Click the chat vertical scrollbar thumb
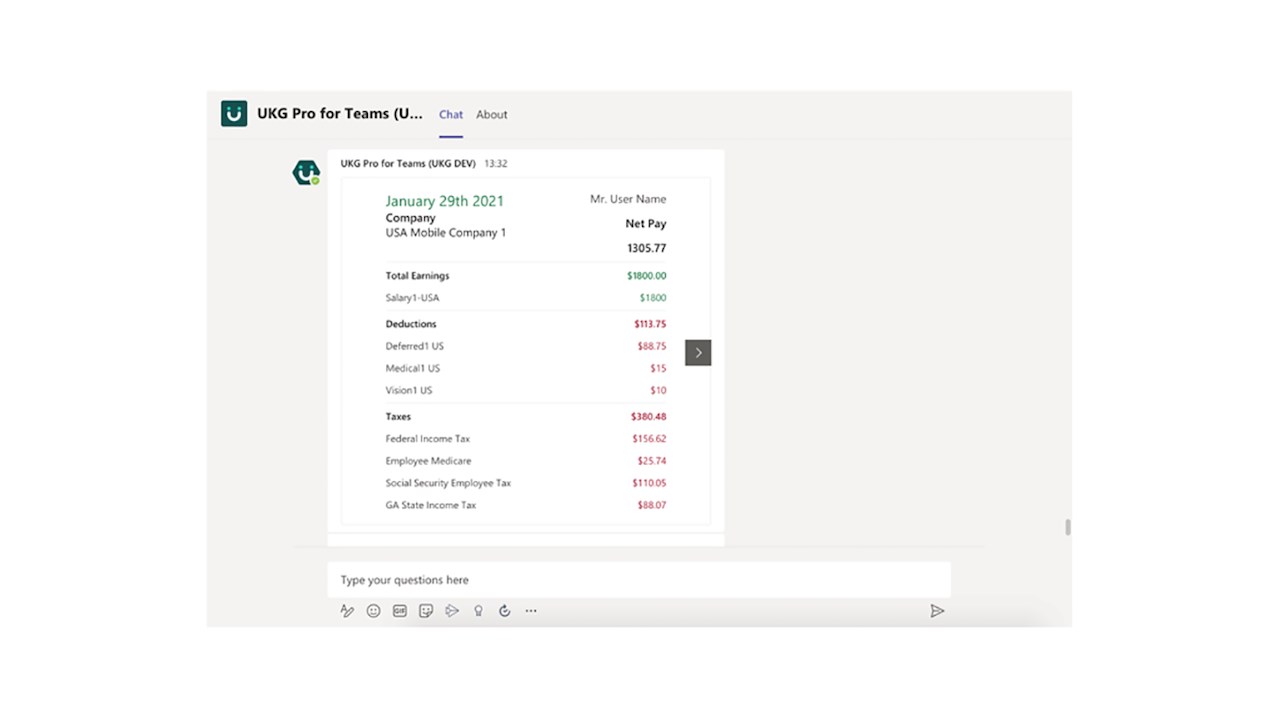This screenshot has width=1280, height=720. pyautogui.click(x=1067, y=528)
